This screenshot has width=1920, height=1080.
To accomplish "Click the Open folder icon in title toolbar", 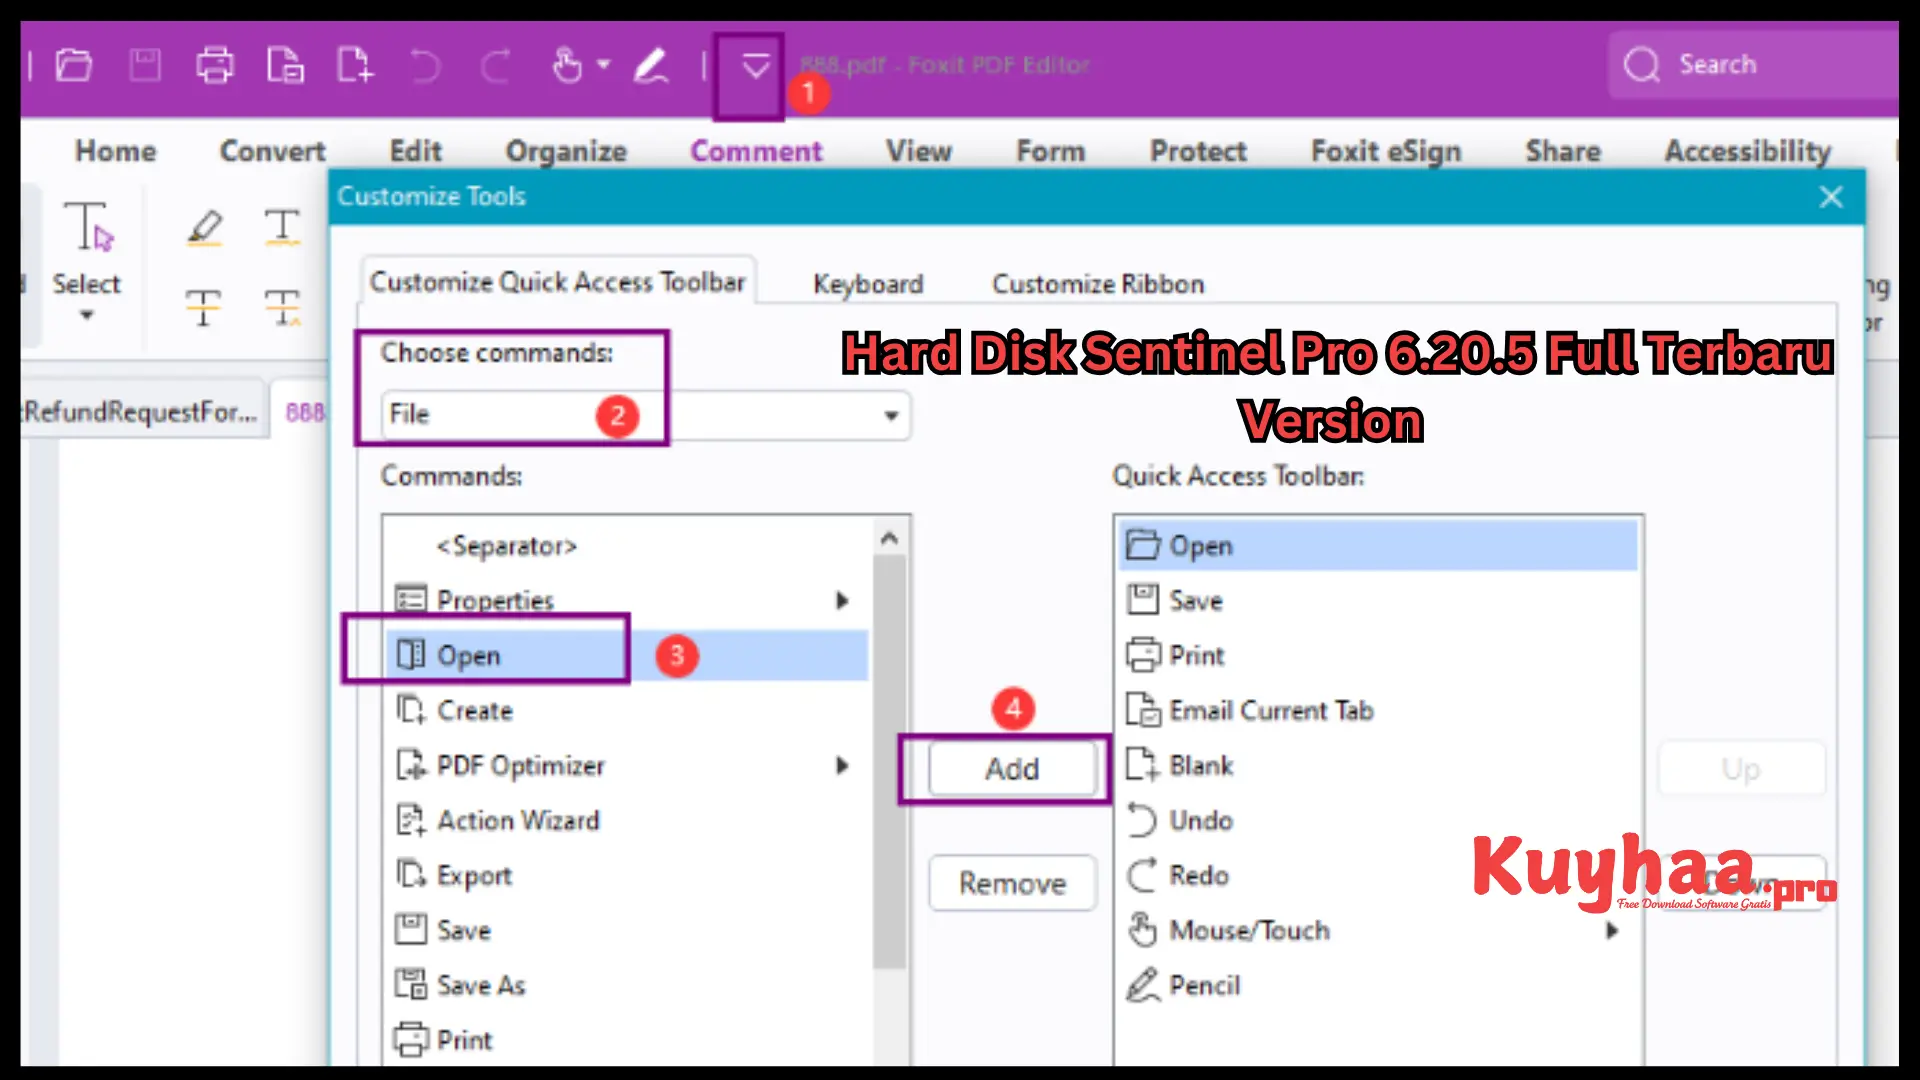I will pyautogui.click(x=73, y=66).
